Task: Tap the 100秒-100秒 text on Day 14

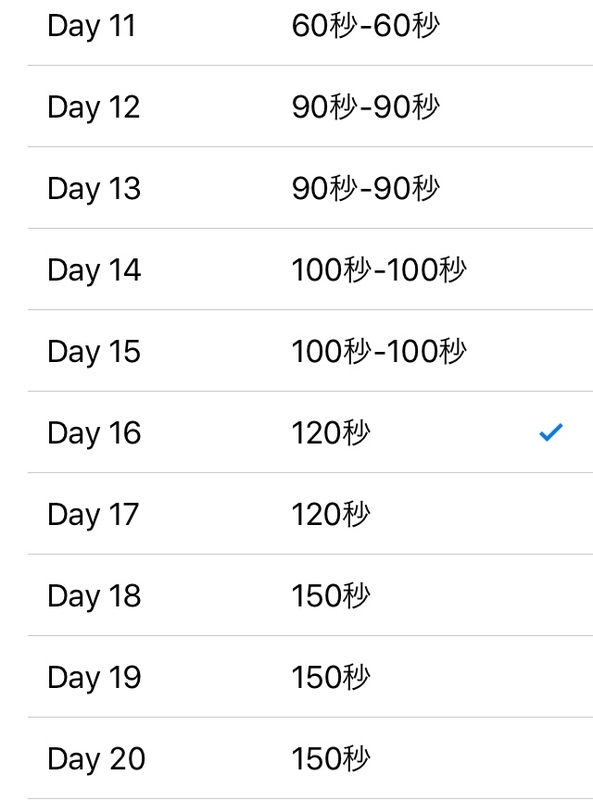Action: tap(379, 269)
